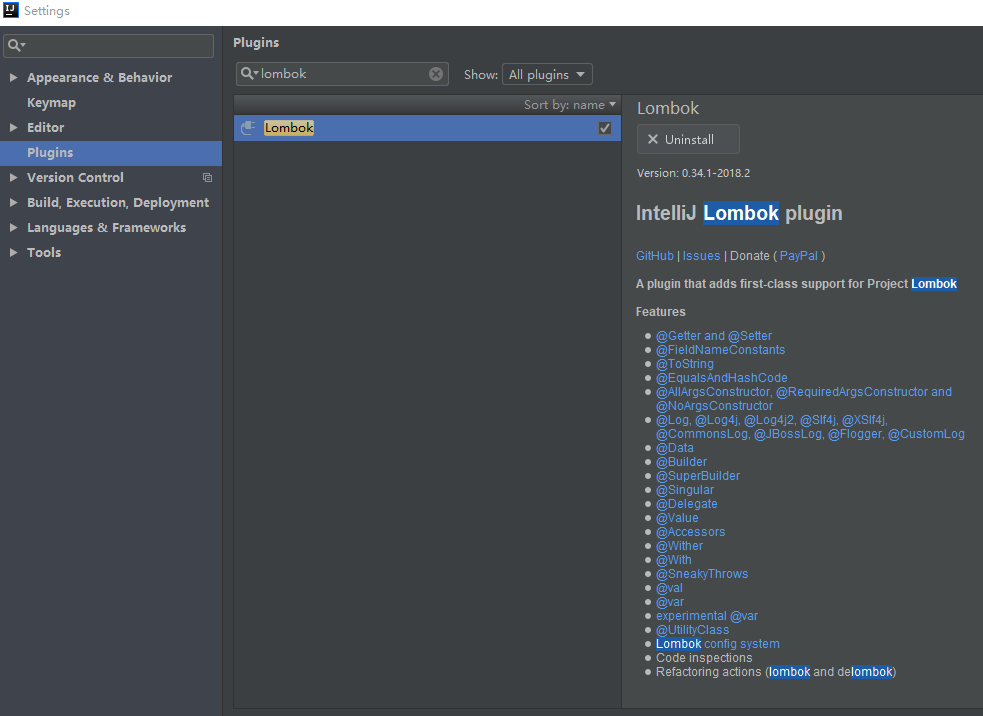Open the GitHub link

click(x=654, y=256)
